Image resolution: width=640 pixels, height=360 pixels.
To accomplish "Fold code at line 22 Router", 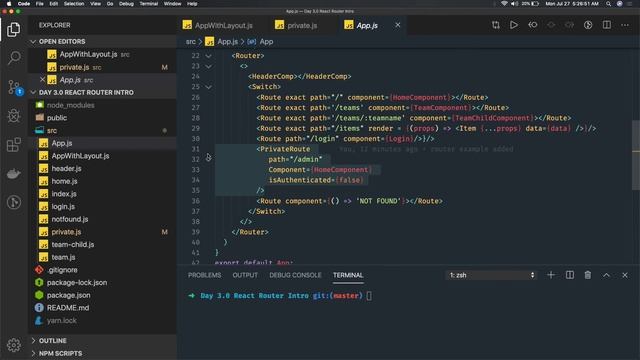I will coord(209,56).
